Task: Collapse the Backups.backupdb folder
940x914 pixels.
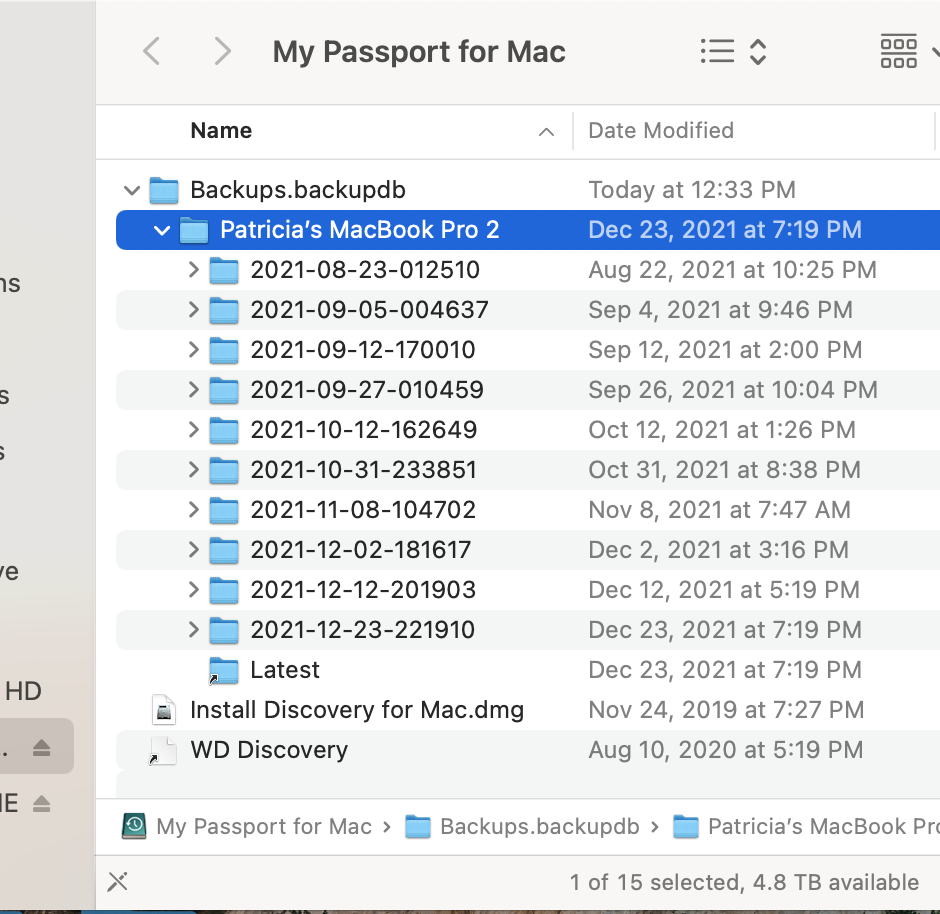Action: [131, 191]
